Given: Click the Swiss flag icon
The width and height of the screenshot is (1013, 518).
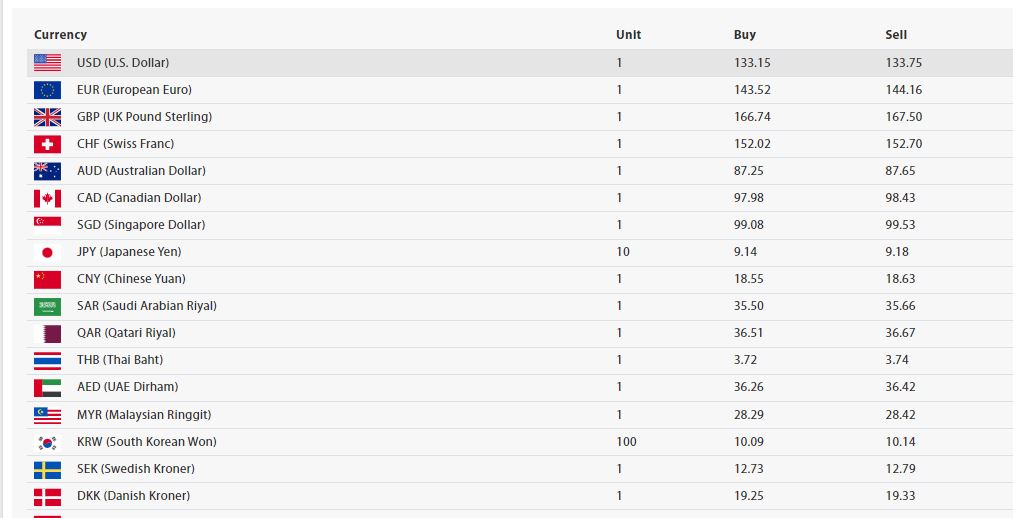Looking at the screenshot, I should coord(47,144).
